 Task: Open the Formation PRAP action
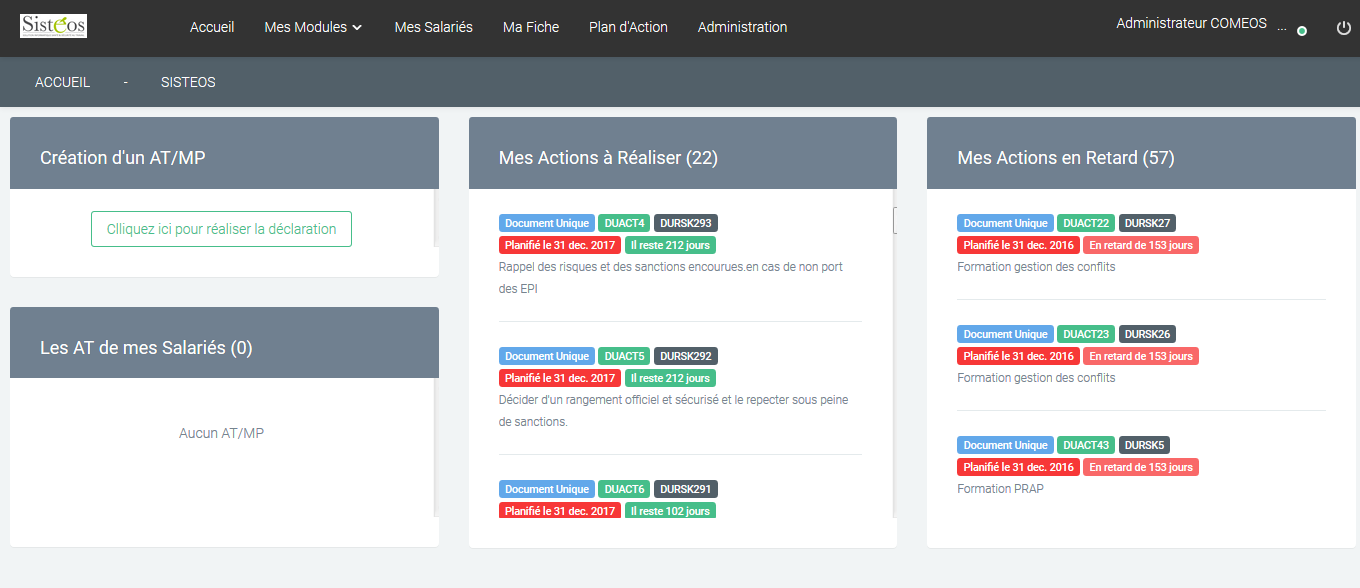[1000, 489]
